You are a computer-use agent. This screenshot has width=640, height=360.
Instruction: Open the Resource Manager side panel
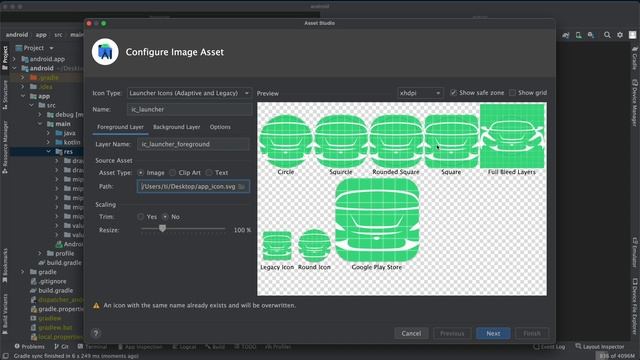(x=5, y=147)
